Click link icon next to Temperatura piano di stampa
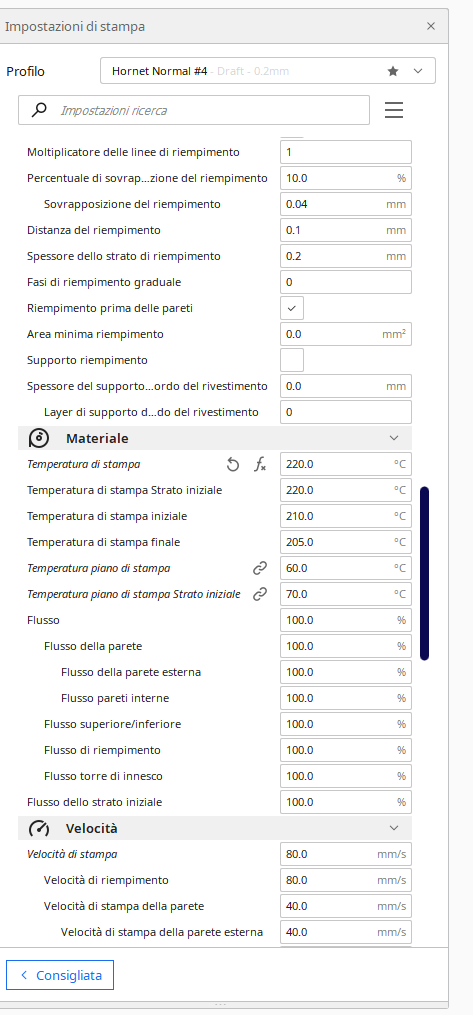Screen dimensions: 473x1015 point(259,568)
